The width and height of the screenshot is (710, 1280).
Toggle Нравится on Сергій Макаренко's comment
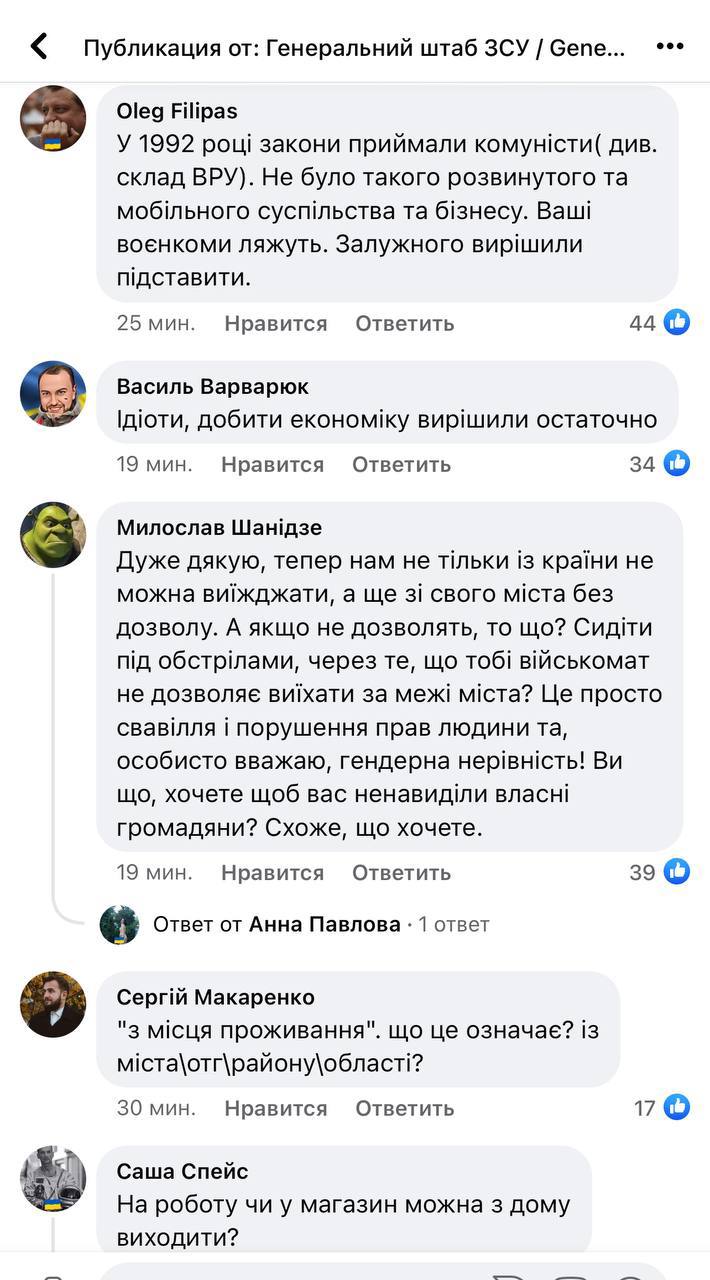[x=276, y=1108]
